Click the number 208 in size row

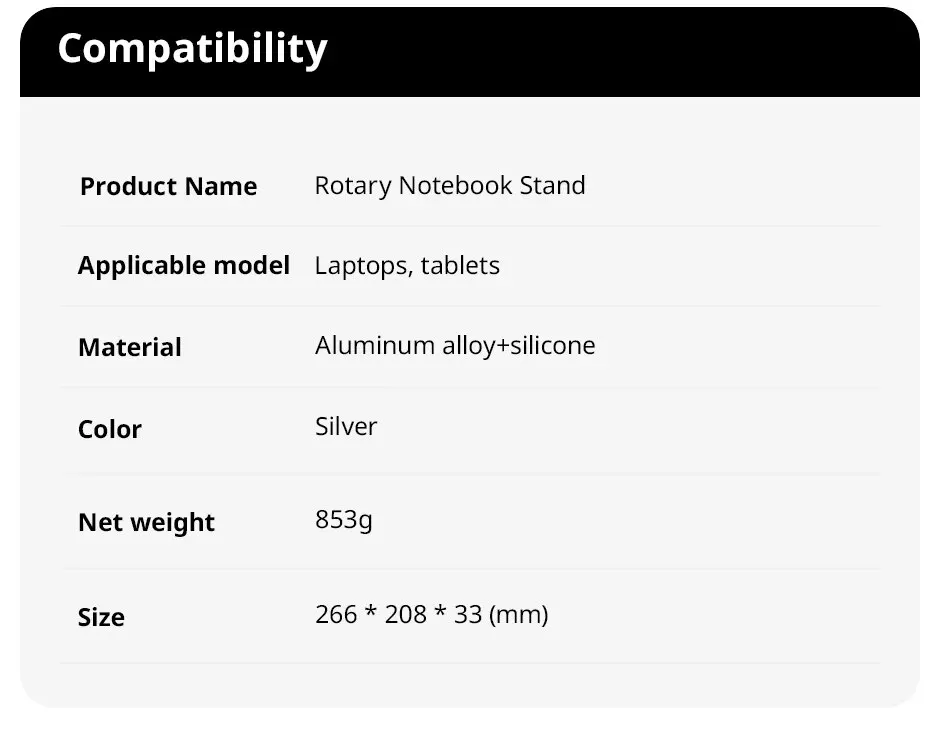point(406,614)
